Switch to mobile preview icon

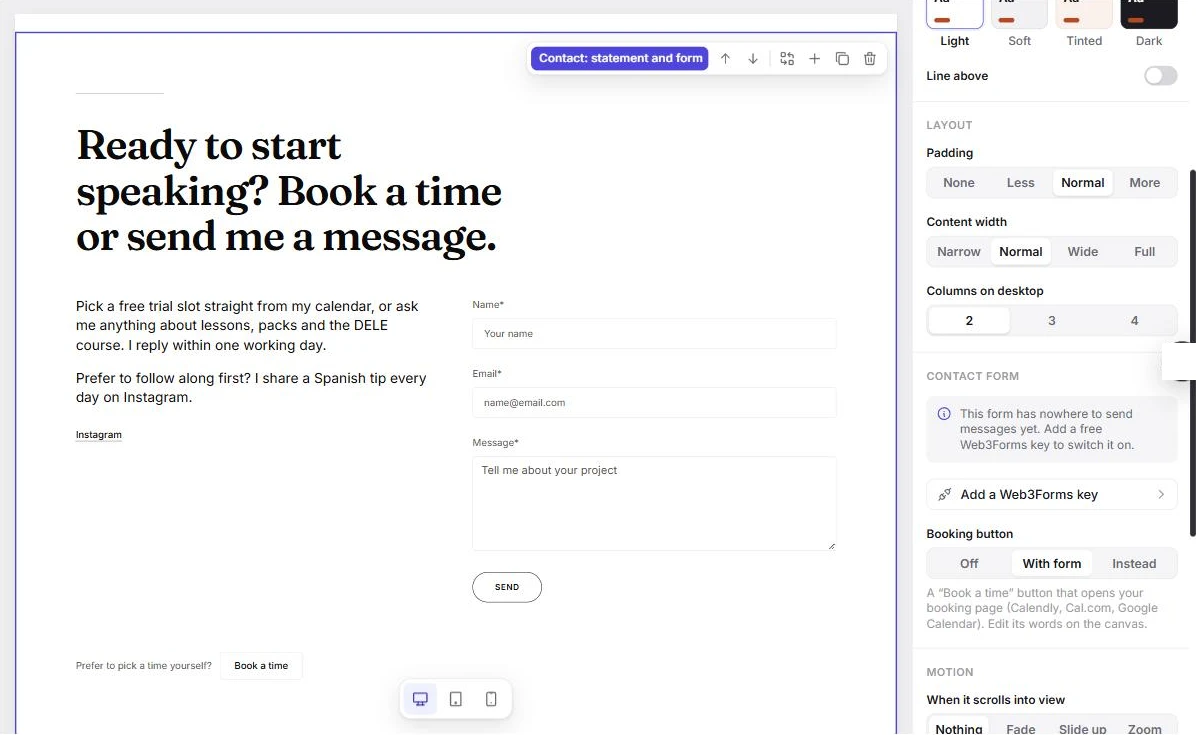pyautogui.click(x=491, y=698)
